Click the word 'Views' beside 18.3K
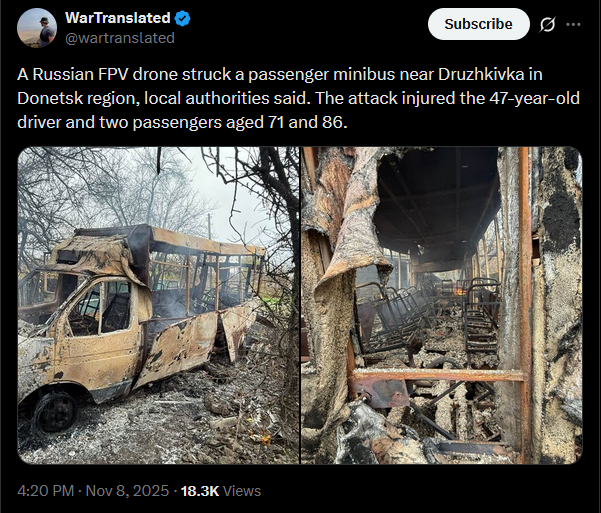 (x=242, y=491)
